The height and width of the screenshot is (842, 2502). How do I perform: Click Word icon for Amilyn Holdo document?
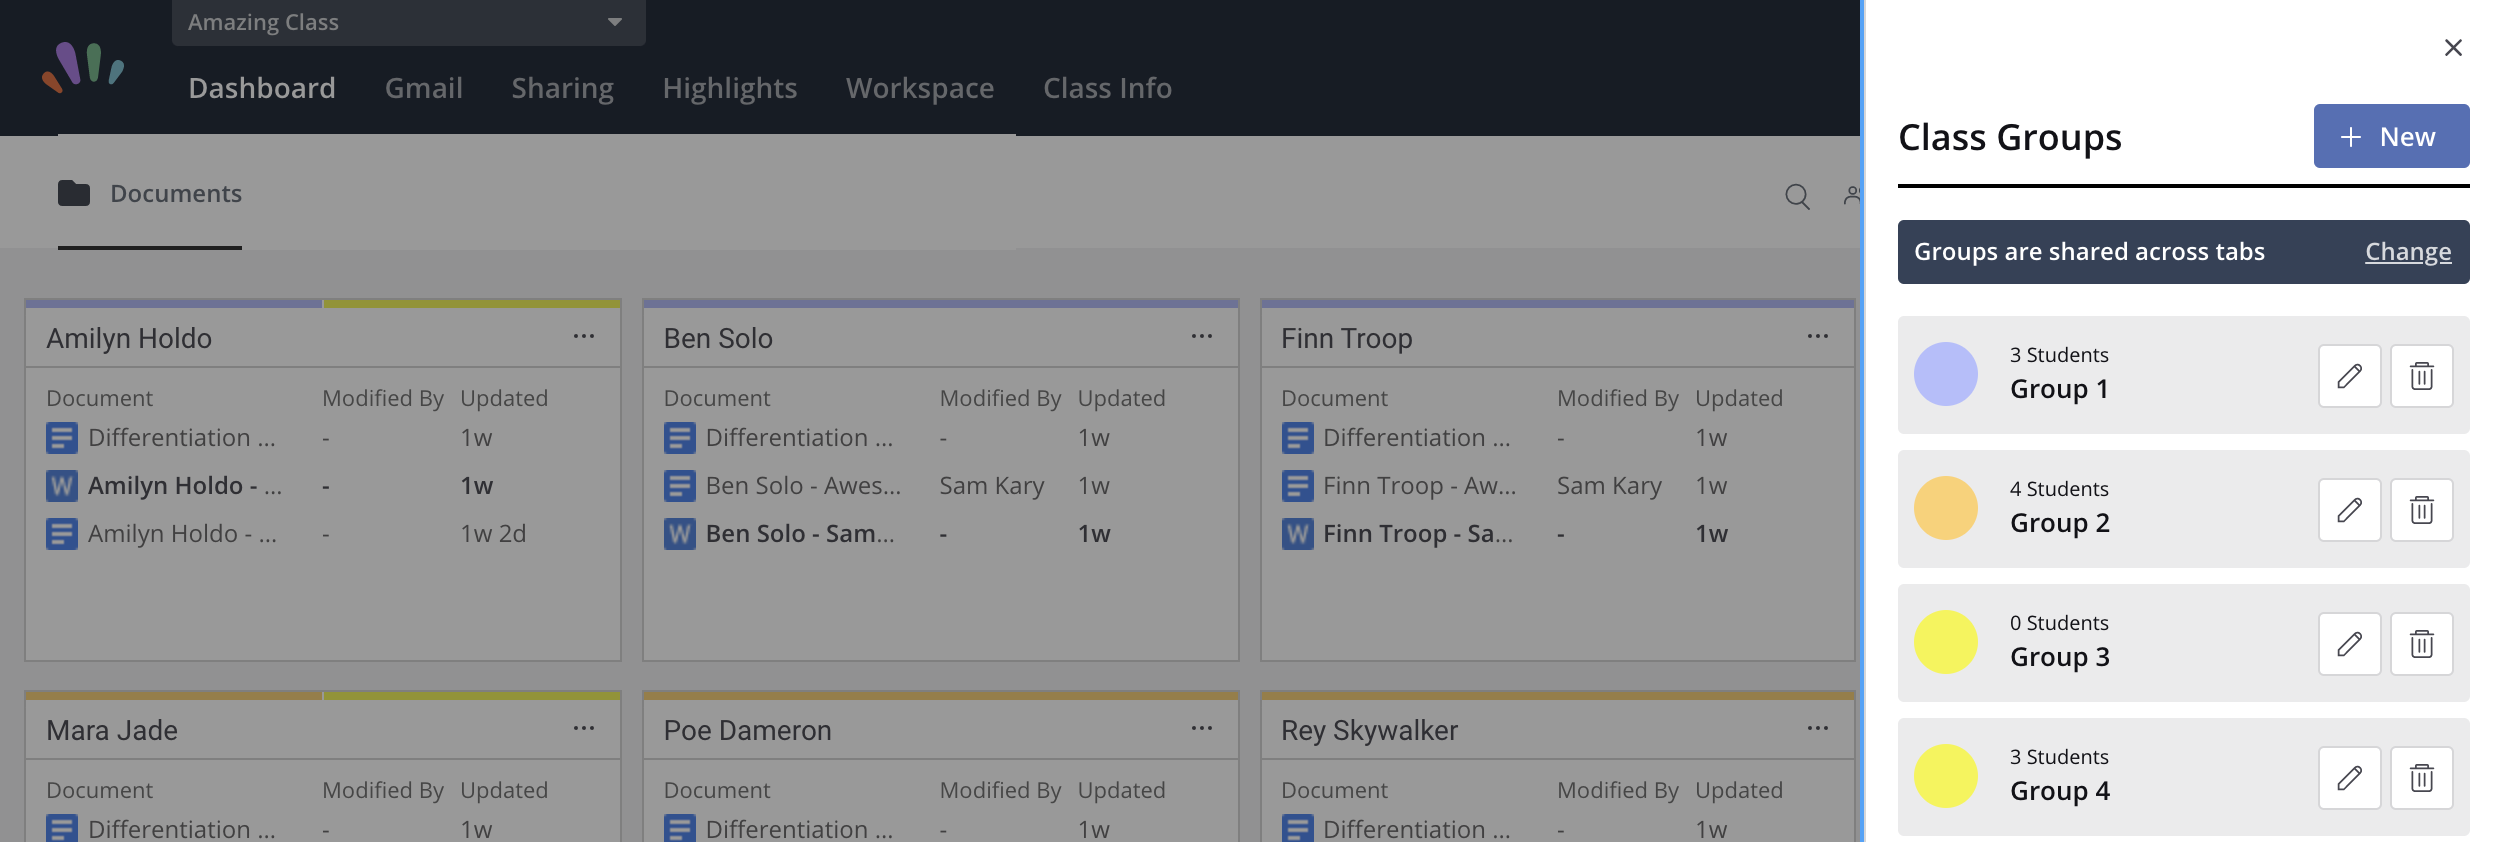(62, 486)
